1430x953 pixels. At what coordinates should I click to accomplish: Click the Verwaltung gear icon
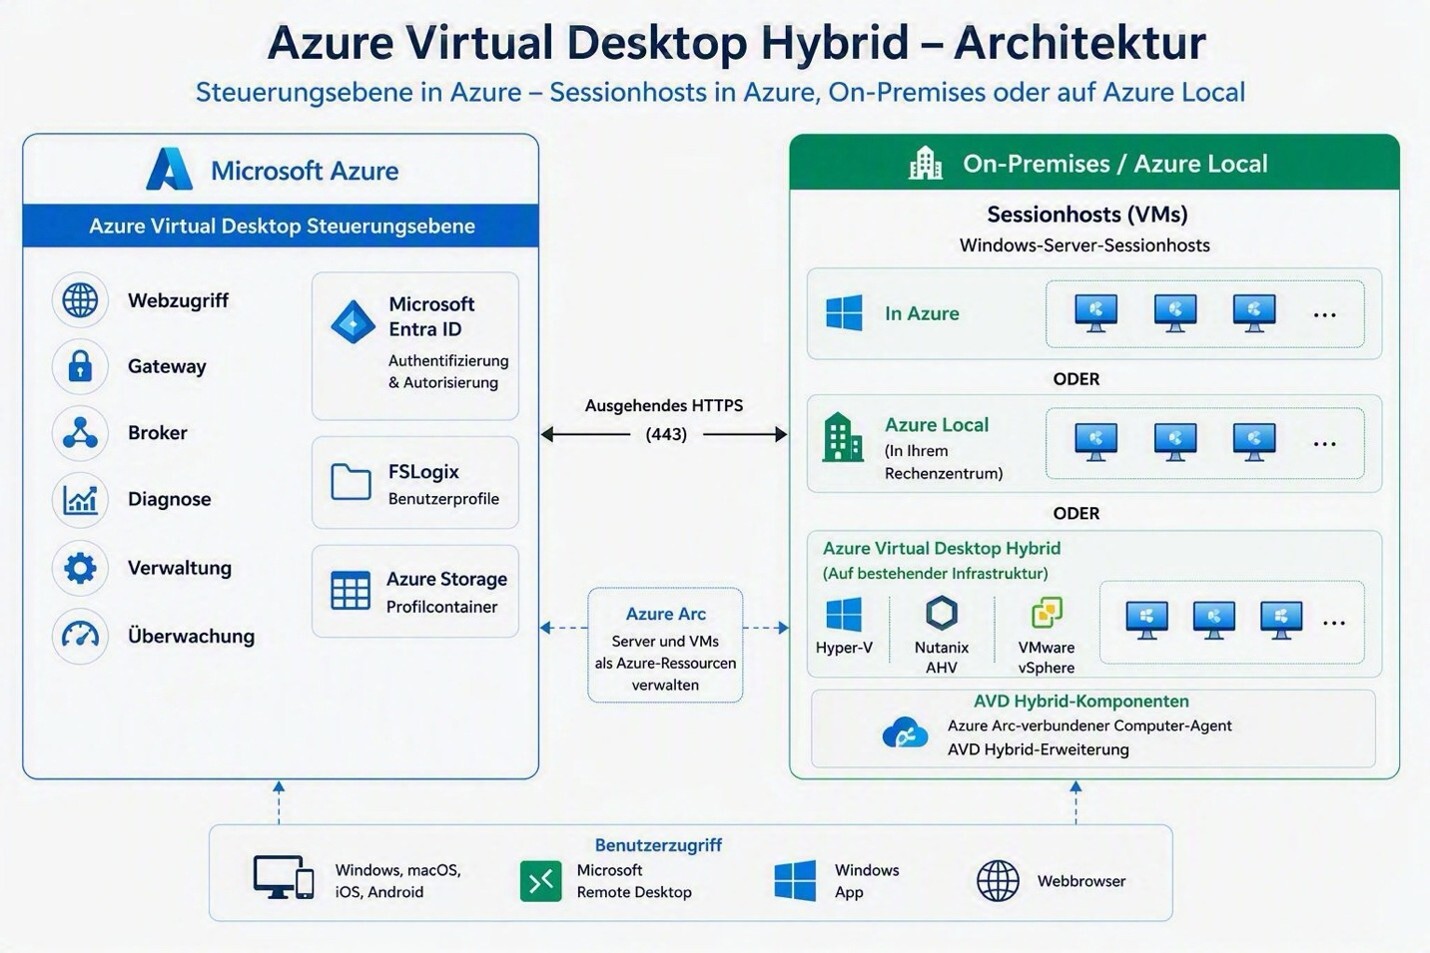tap(80, 568)
